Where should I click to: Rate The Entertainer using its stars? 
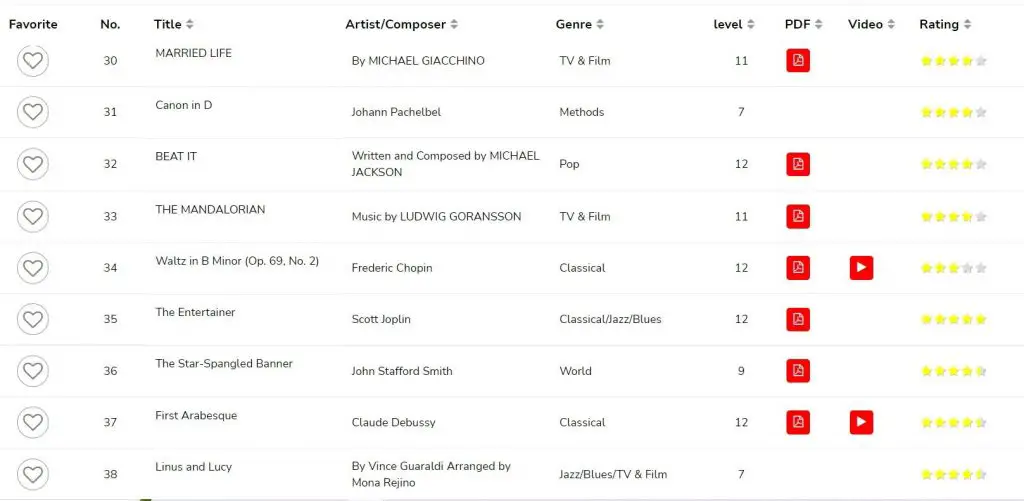pos(953,319)
